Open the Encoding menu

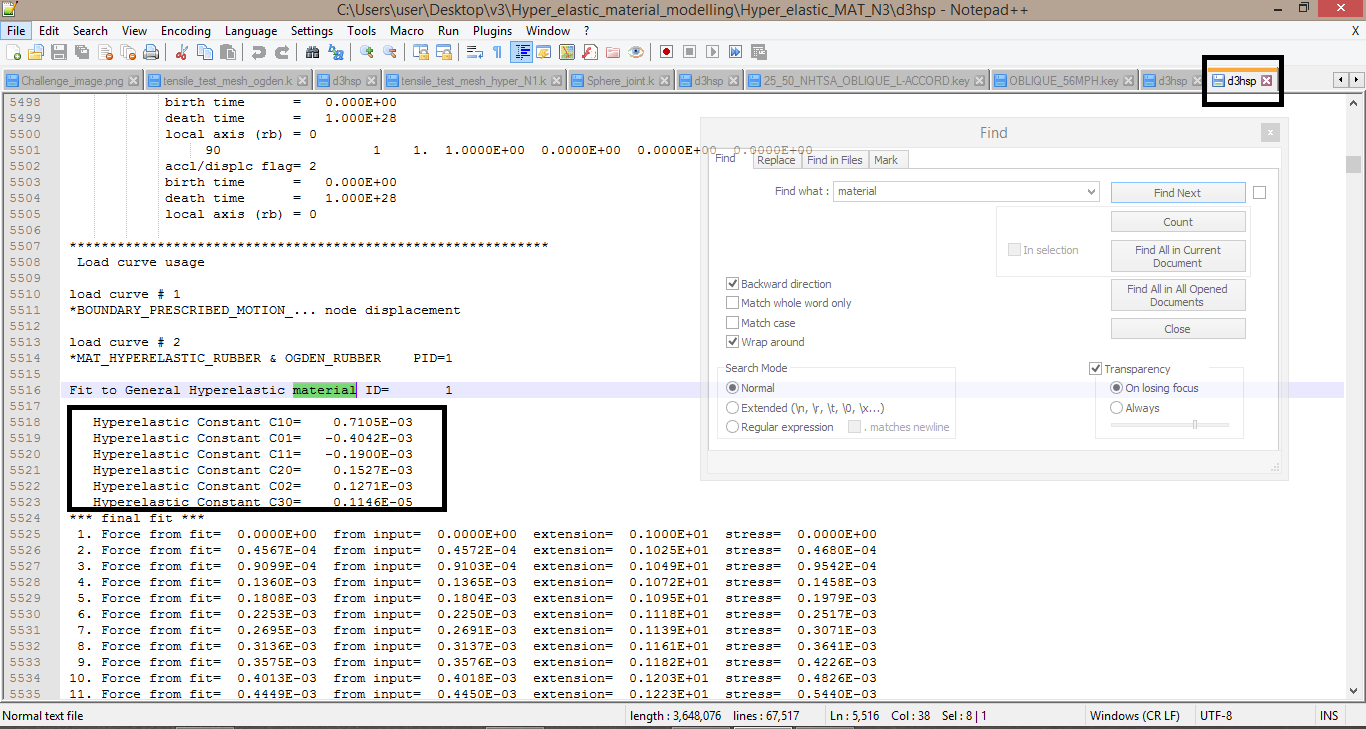(x=185, y=31)
